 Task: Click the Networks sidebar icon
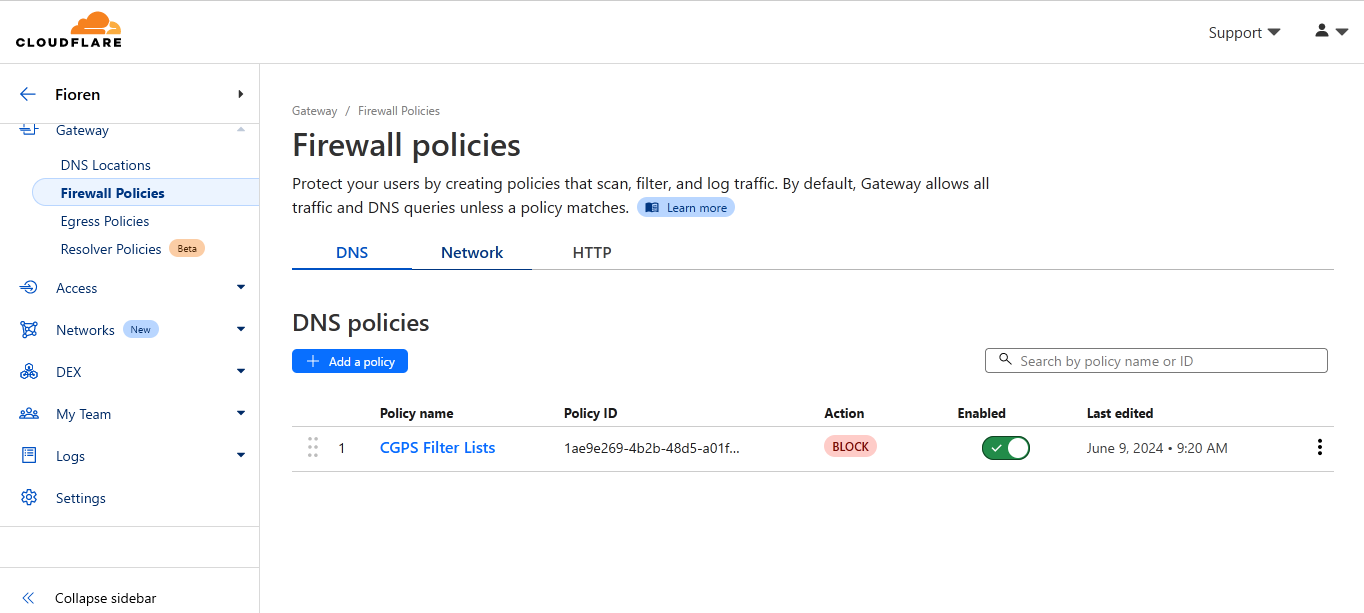pyautogui.click(x=29, y=330)
